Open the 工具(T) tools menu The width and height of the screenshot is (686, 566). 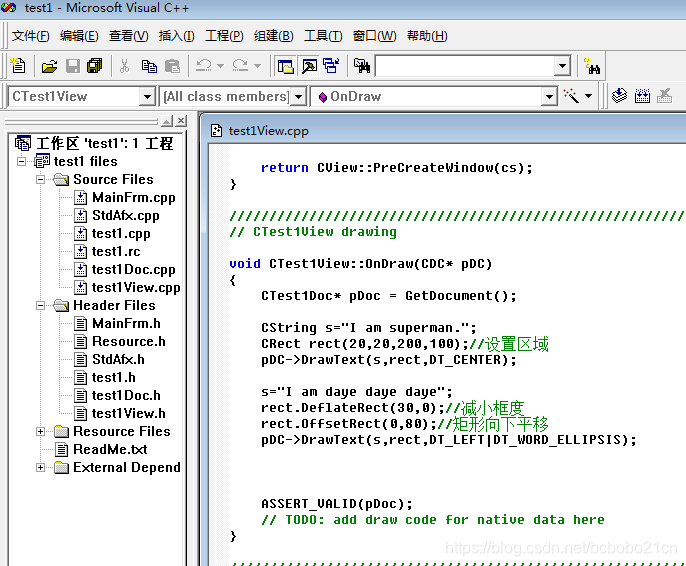(323, 35)
